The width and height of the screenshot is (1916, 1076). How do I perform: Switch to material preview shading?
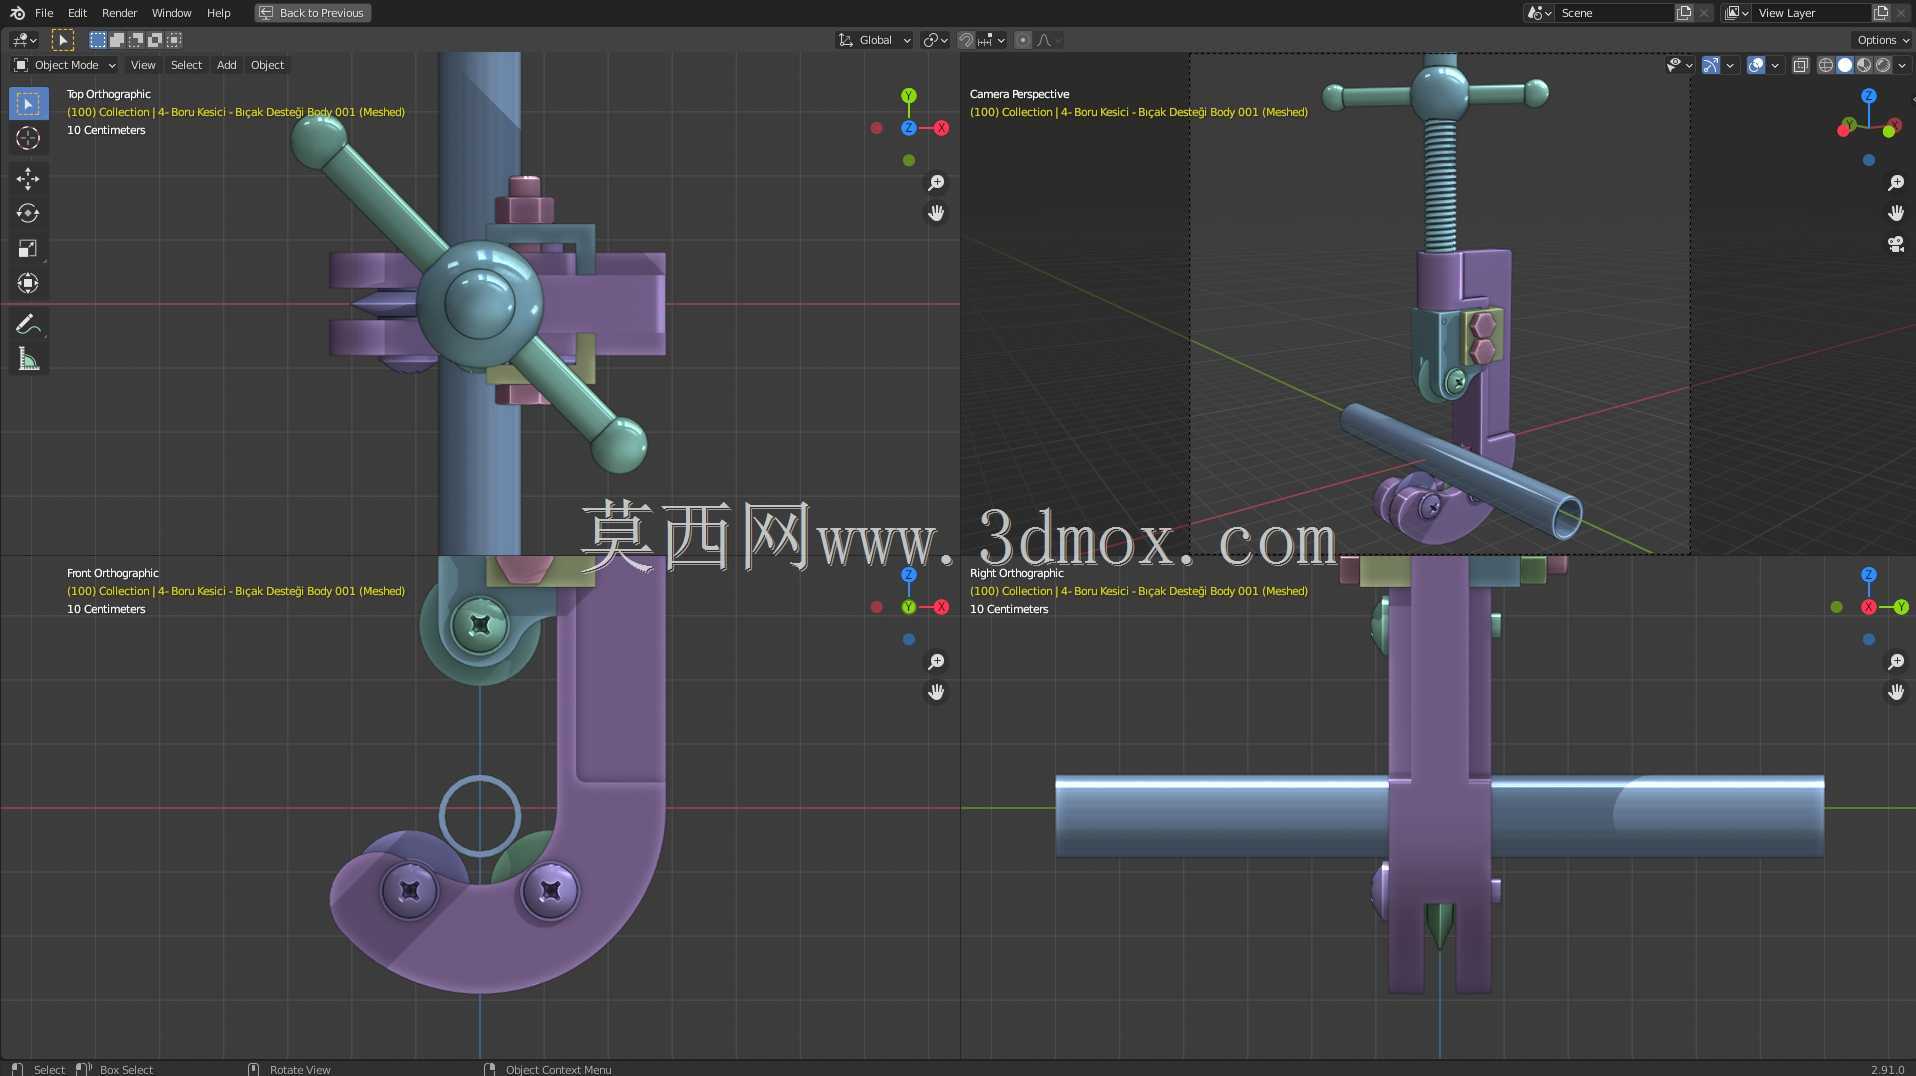[x=1864, y=65]
